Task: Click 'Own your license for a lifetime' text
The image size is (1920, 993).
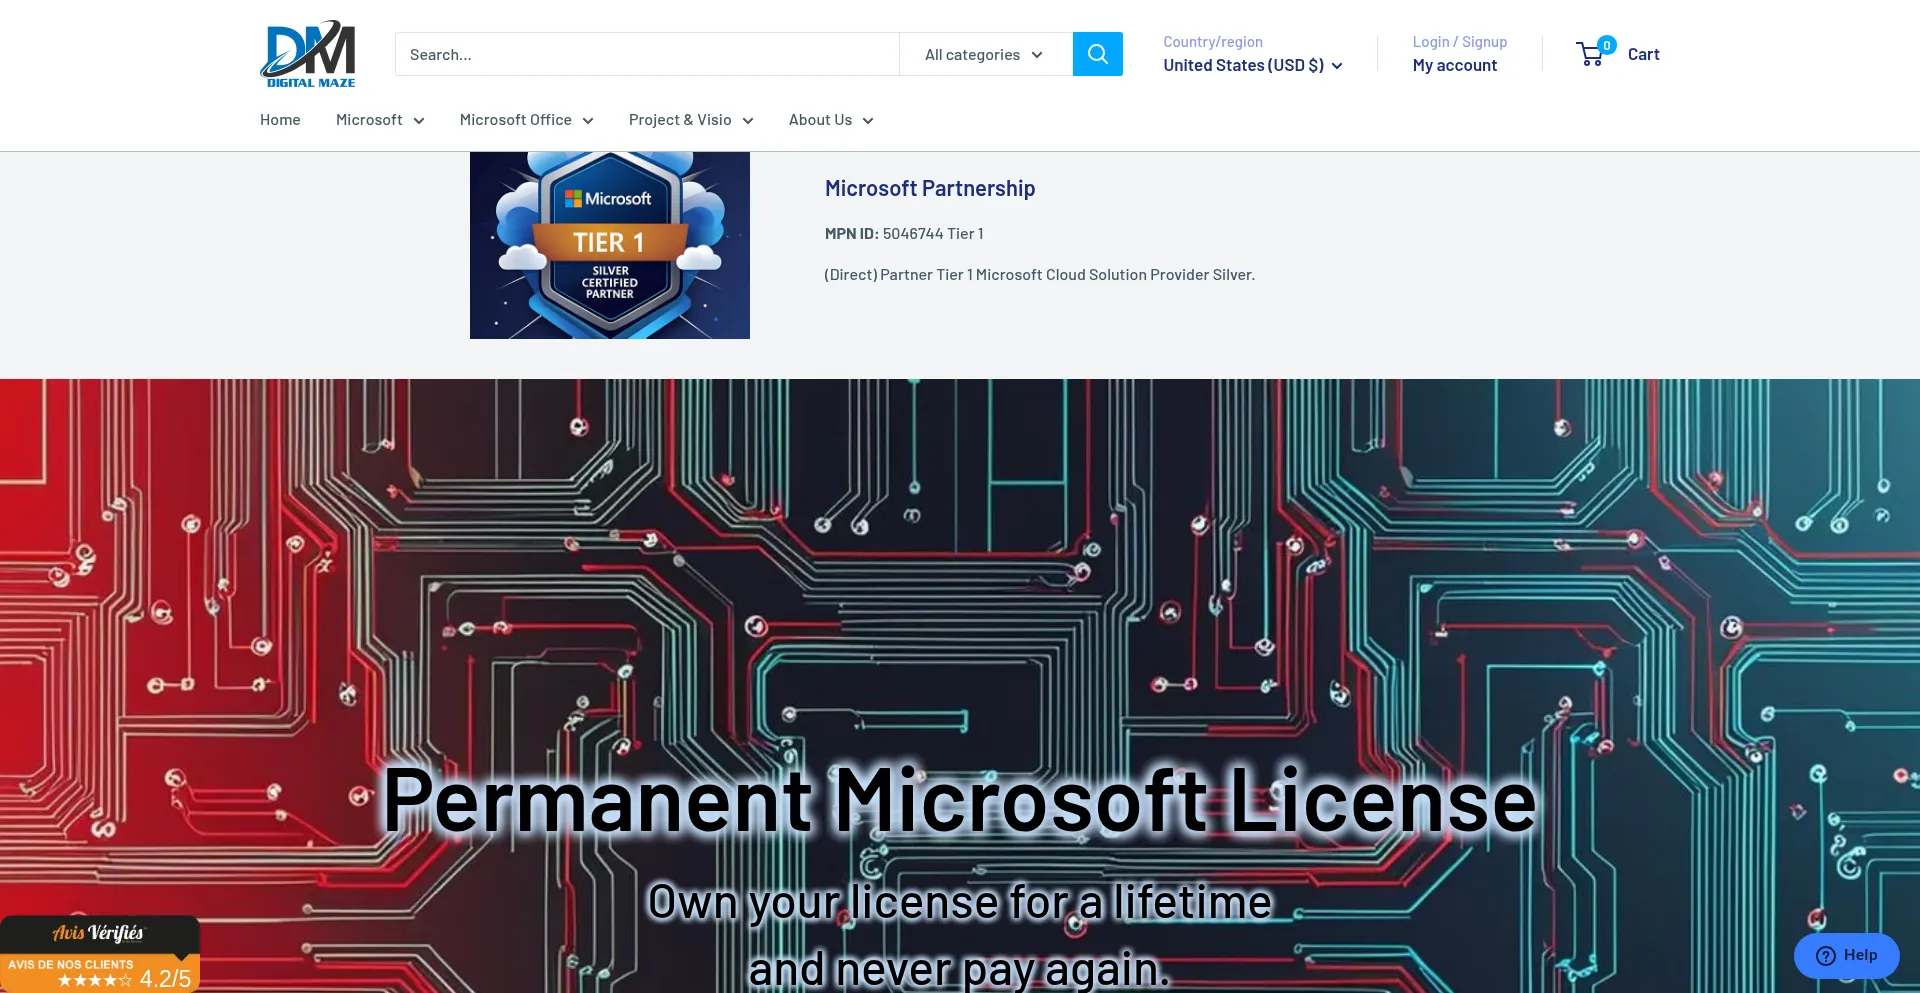Action: pyautogui.click(x=959, y=902)
